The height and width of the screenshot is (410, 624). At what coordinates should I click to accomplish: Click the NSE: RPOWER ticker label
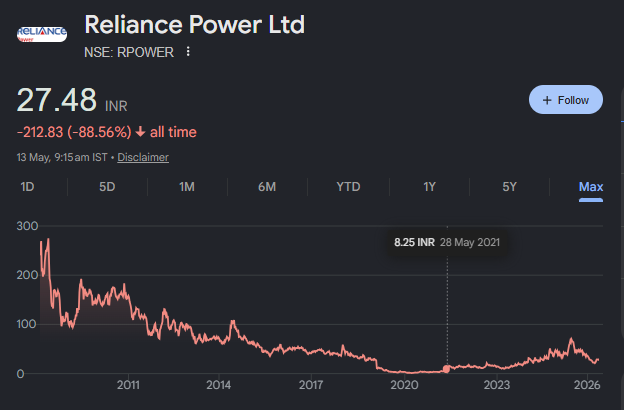(x=129, y=52)
